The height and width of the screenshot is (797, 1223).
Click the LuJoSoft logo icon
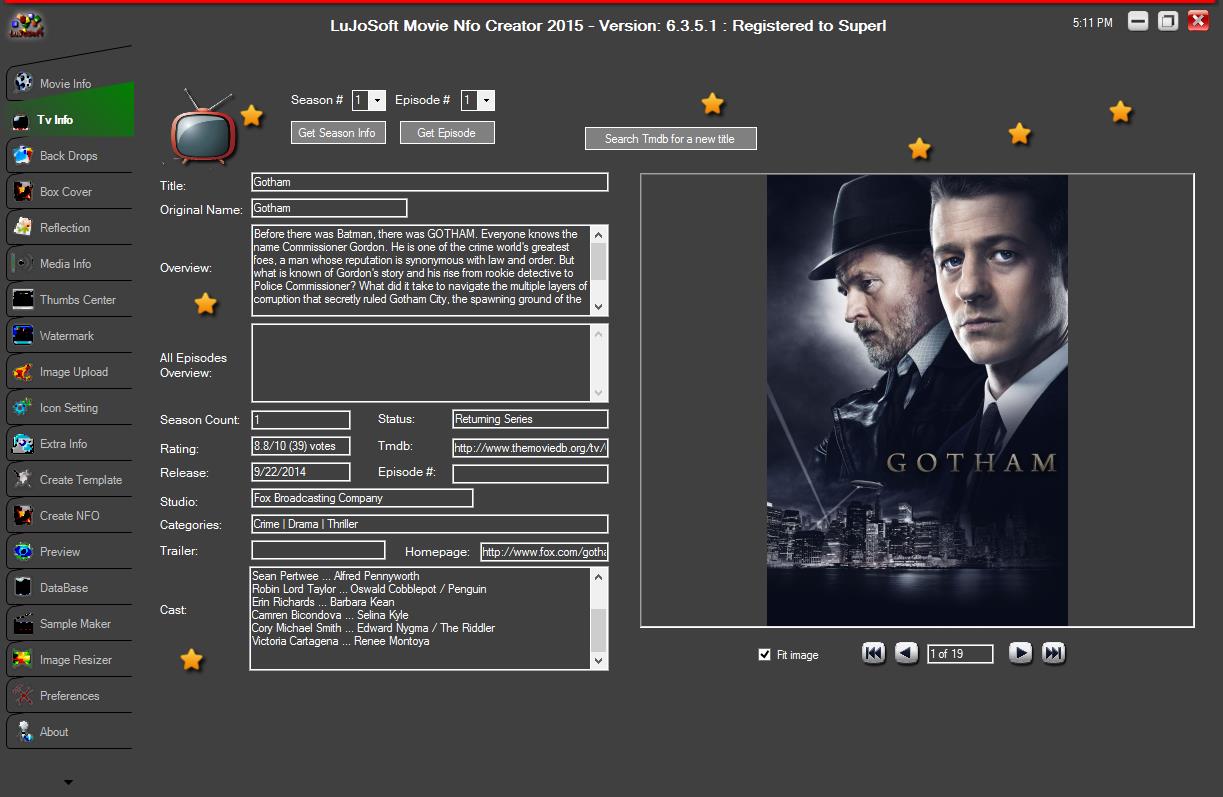point(27,24)
